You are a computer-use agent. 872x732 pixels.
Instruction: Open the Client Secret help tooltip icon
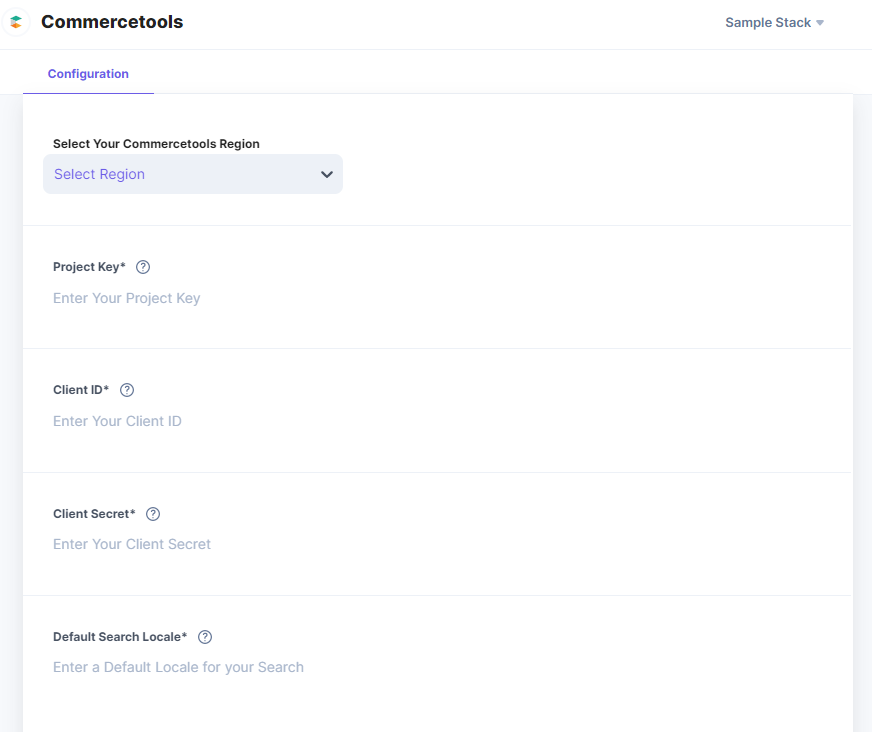pyautogui.click(x=152, y=513)
